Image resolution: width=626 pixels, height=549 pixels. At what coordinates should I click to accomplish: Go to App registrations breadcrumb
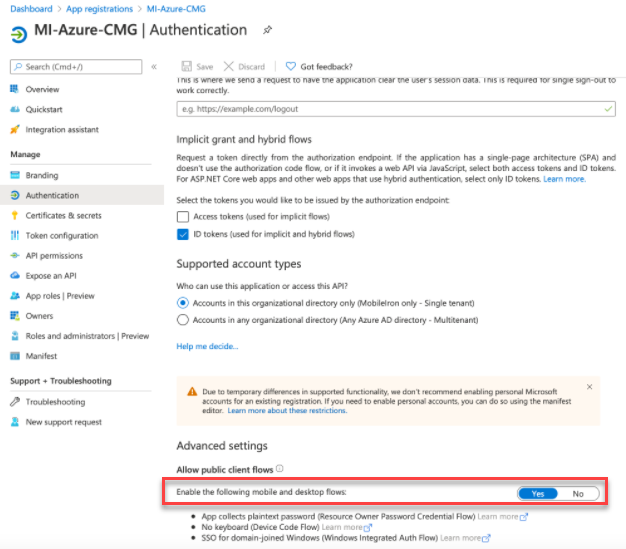(99, 9)
